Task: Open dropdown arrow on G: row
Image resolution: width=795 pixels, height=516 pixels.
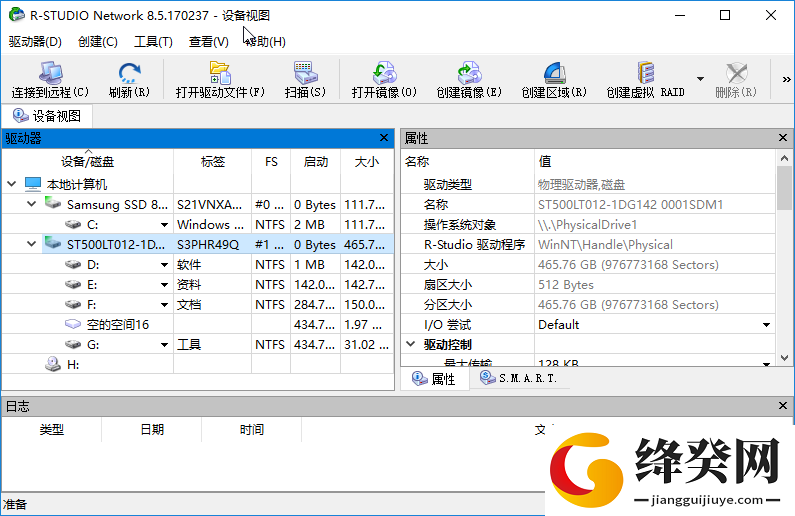Action: pyautogui.click(x=164, y=345)
